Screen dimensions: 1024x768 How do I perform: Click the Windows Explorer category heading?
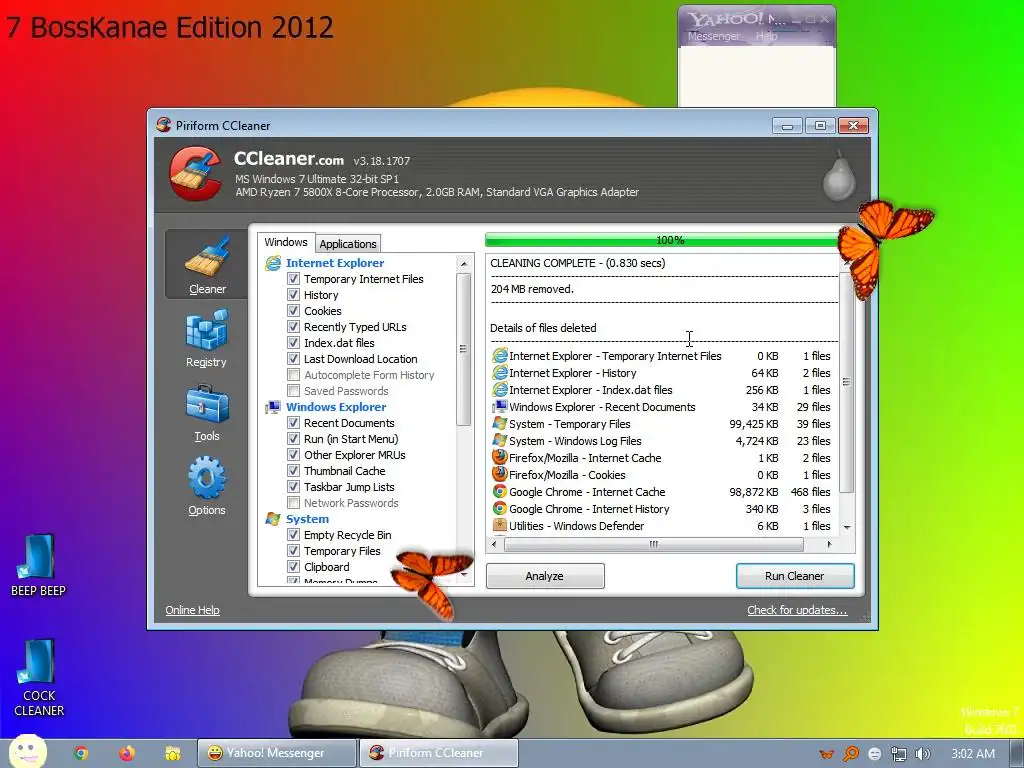point(336,407)
